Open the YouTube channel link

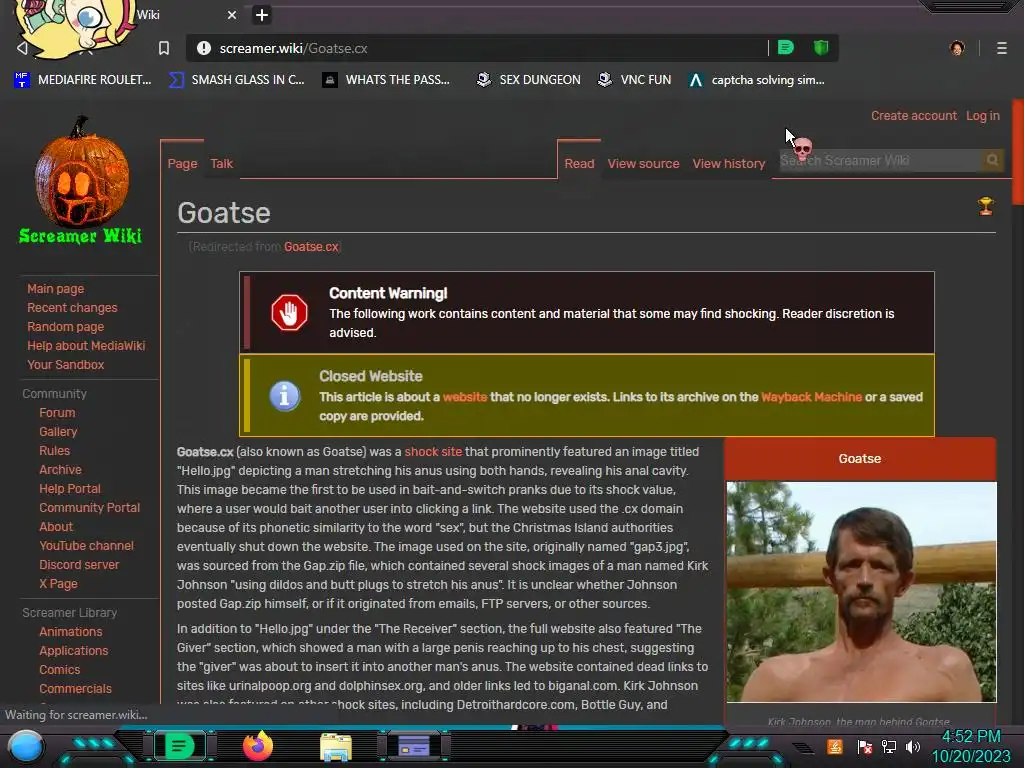[x=86, y=545]
